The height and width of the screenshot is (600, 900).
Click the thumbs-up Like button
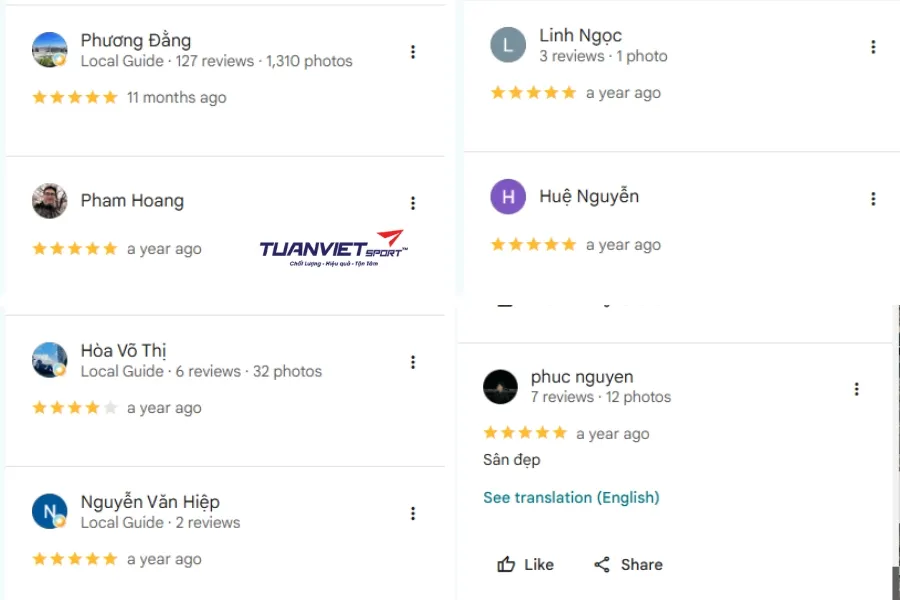coord(525,564)
